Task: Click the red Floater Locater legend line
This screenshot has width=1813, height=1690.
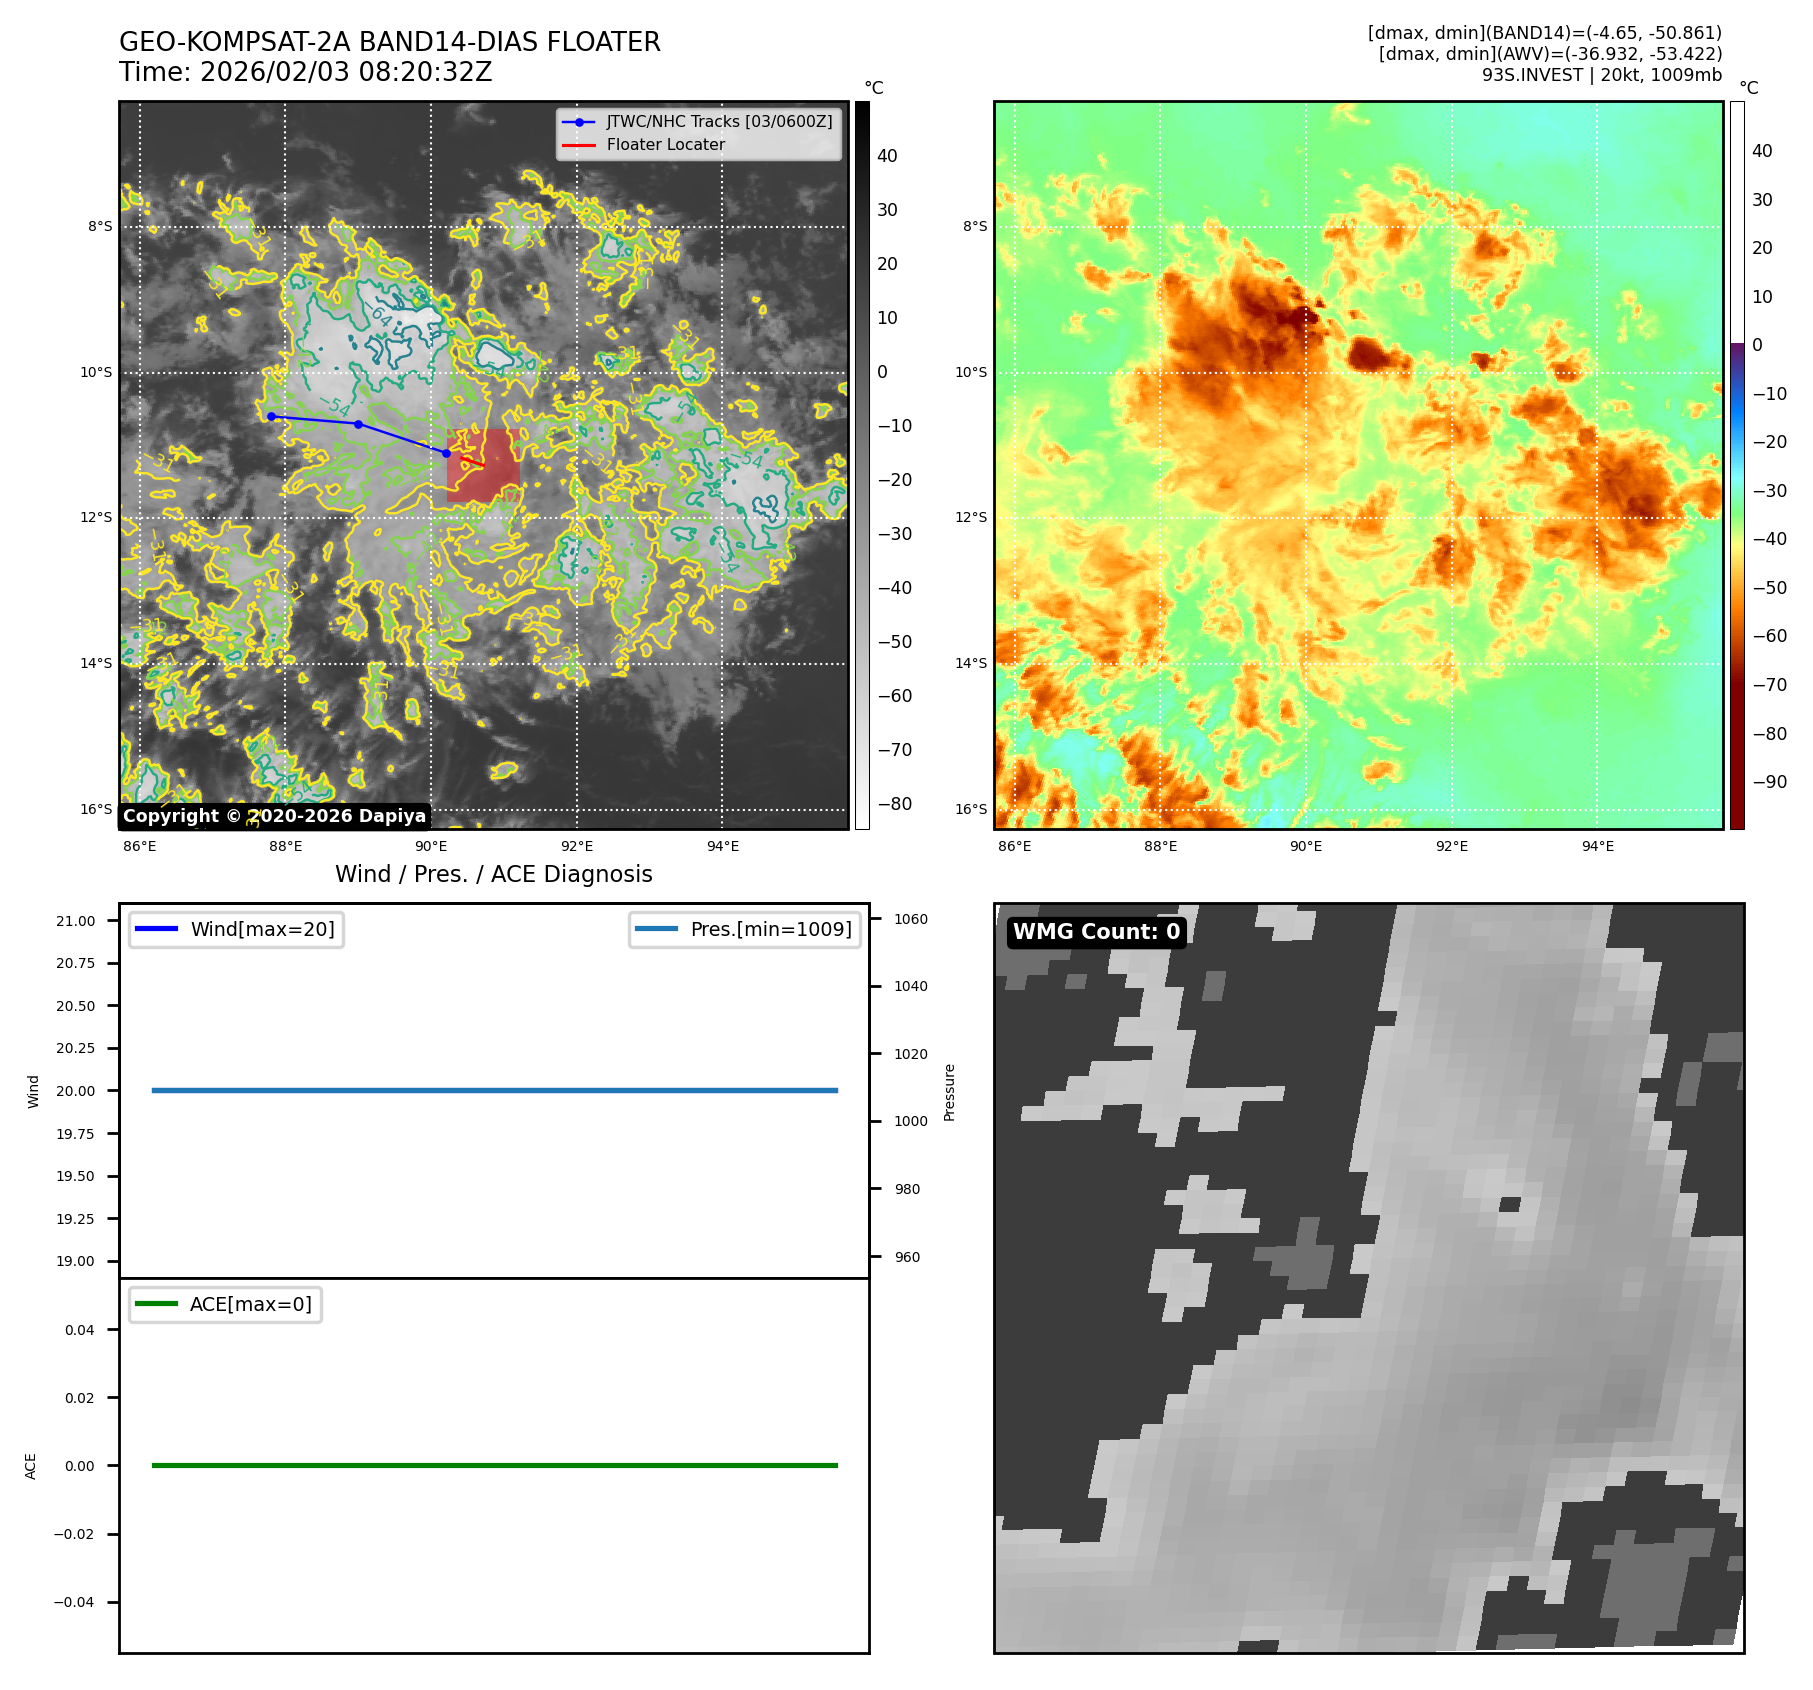Action: (x=579, y=145)
